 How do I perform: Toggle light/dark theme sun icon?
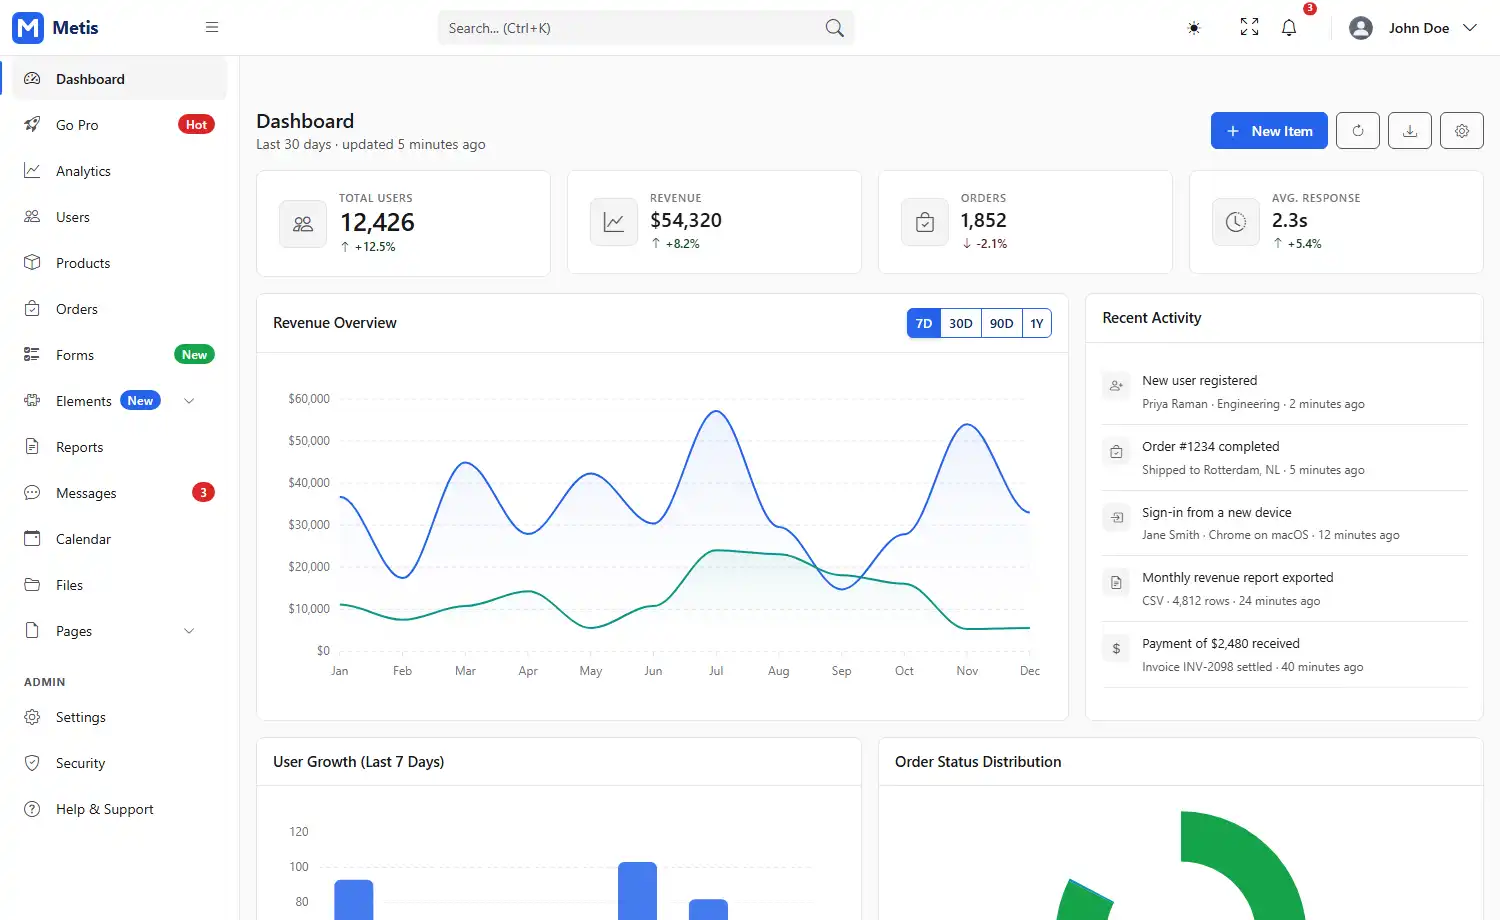pos(1194,28)
